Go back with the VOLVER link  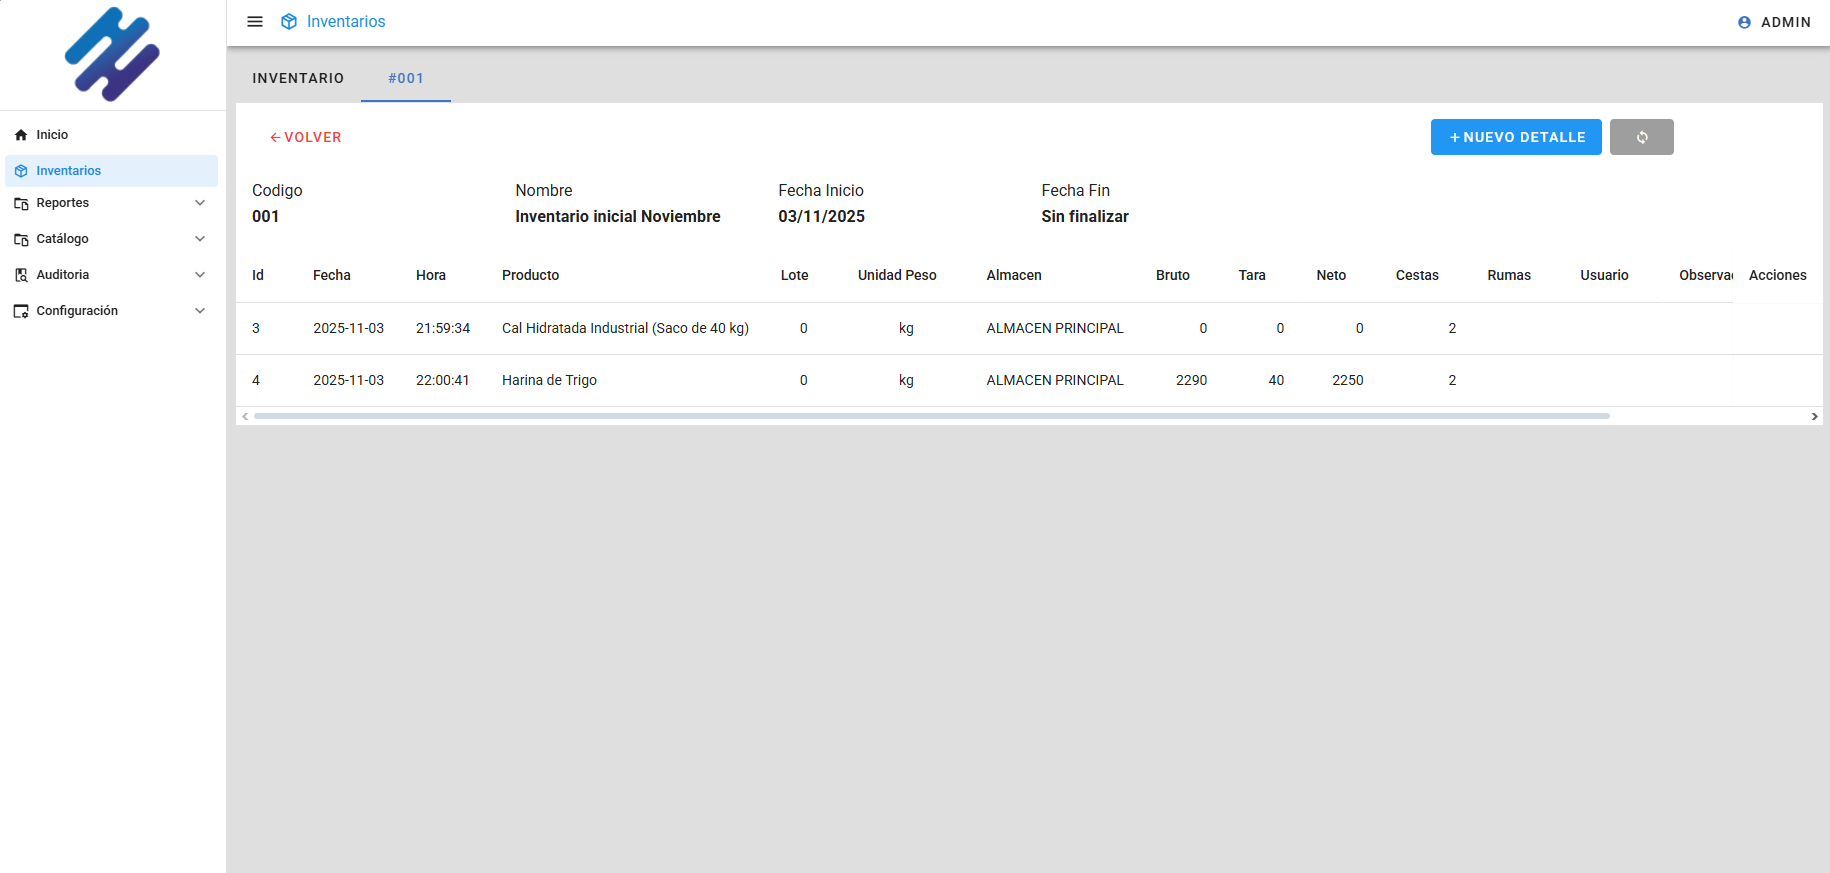[306, 137]
